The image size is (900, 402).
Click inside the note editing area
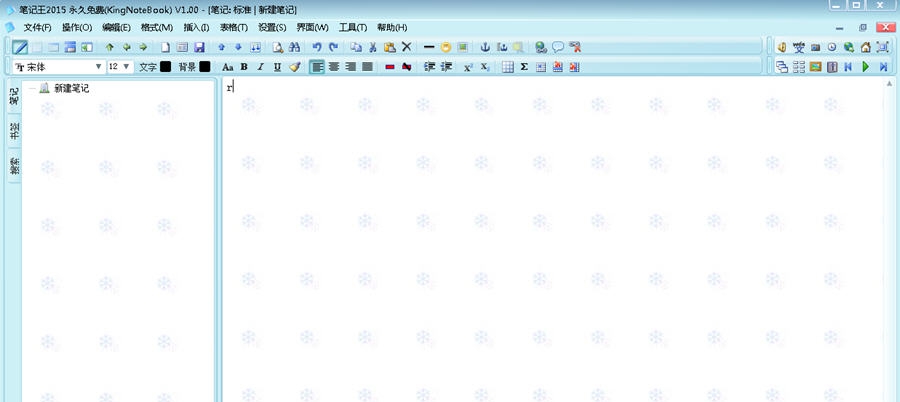(x=551, y=241)
